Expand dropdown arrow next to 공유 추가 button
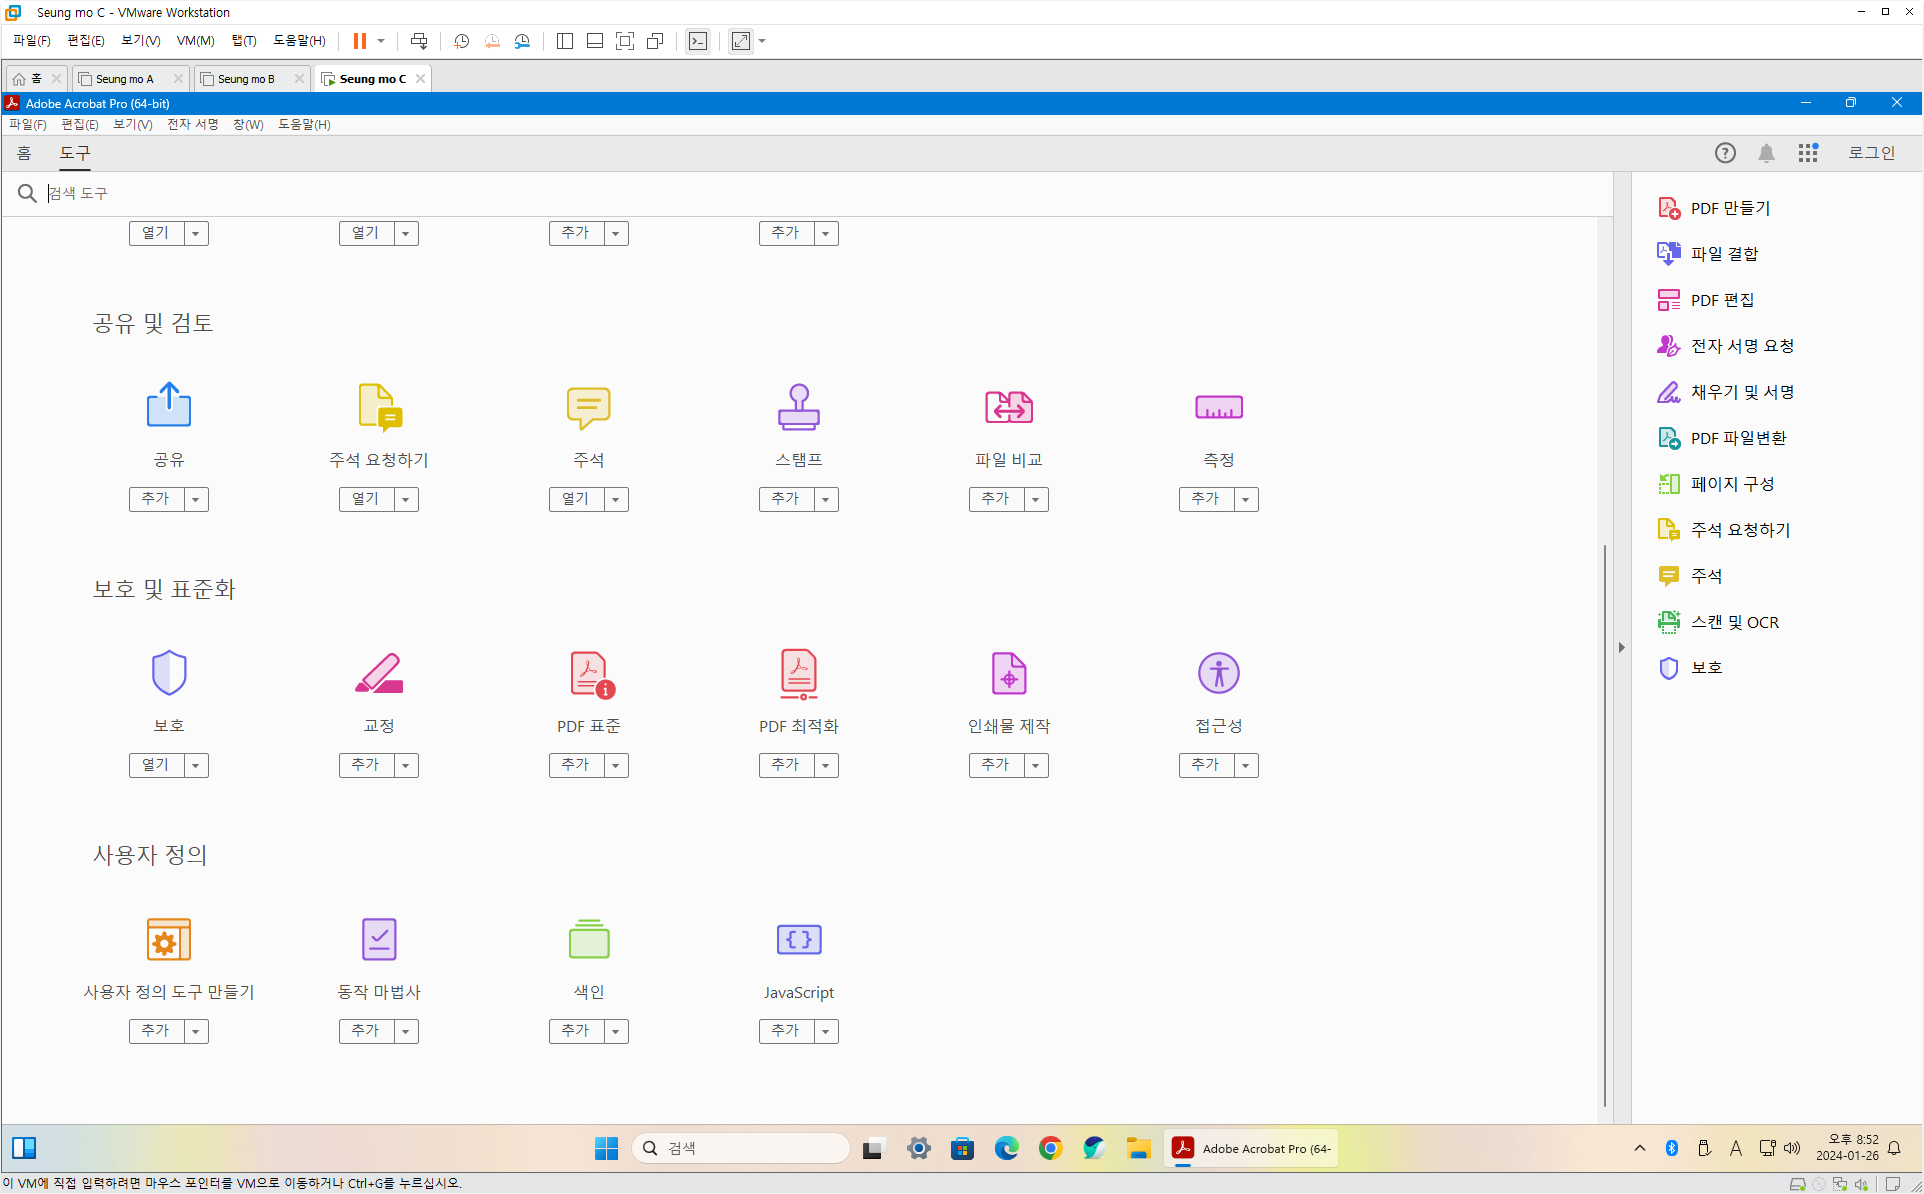This screenshot has width=1924, height=1194. point(196,499)
